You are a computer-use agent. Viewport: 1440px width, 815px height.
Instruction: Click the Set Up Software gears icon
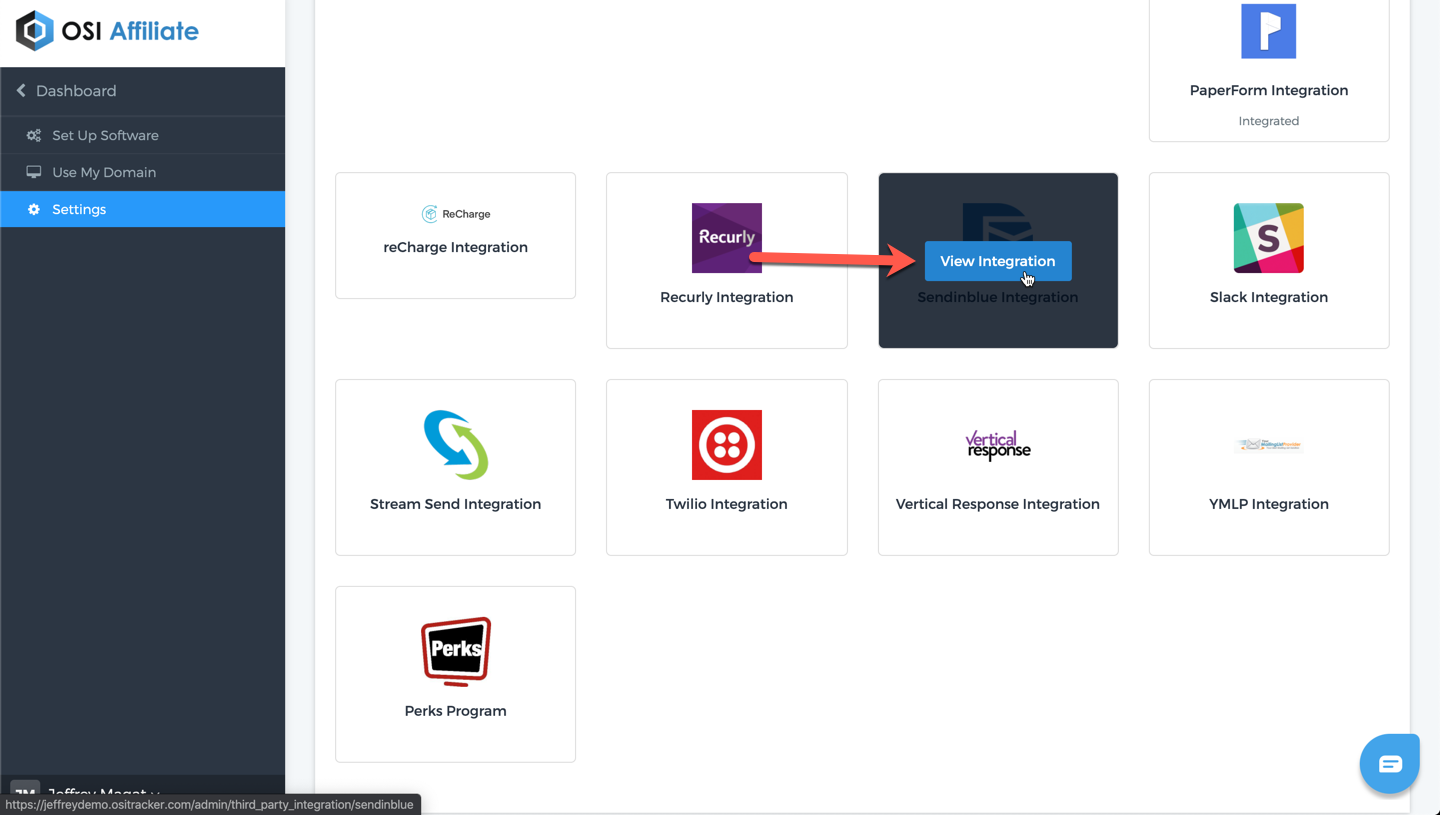click(x=34, y=136)
